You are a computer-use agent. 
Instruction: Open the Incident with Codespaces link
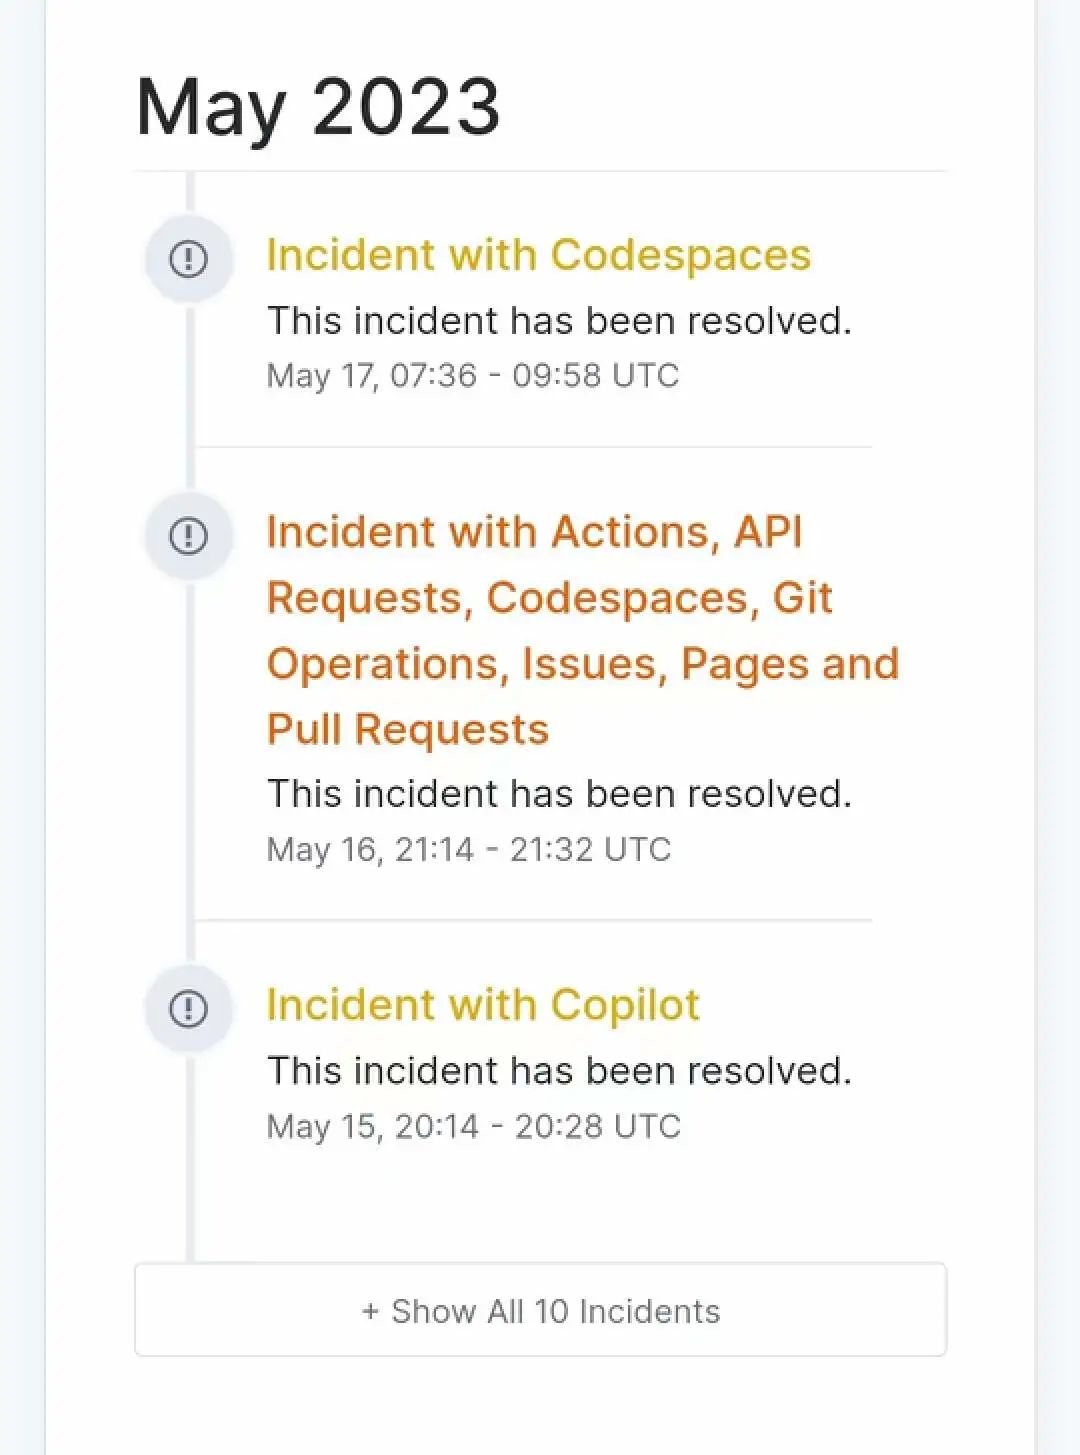pos(538,255)
